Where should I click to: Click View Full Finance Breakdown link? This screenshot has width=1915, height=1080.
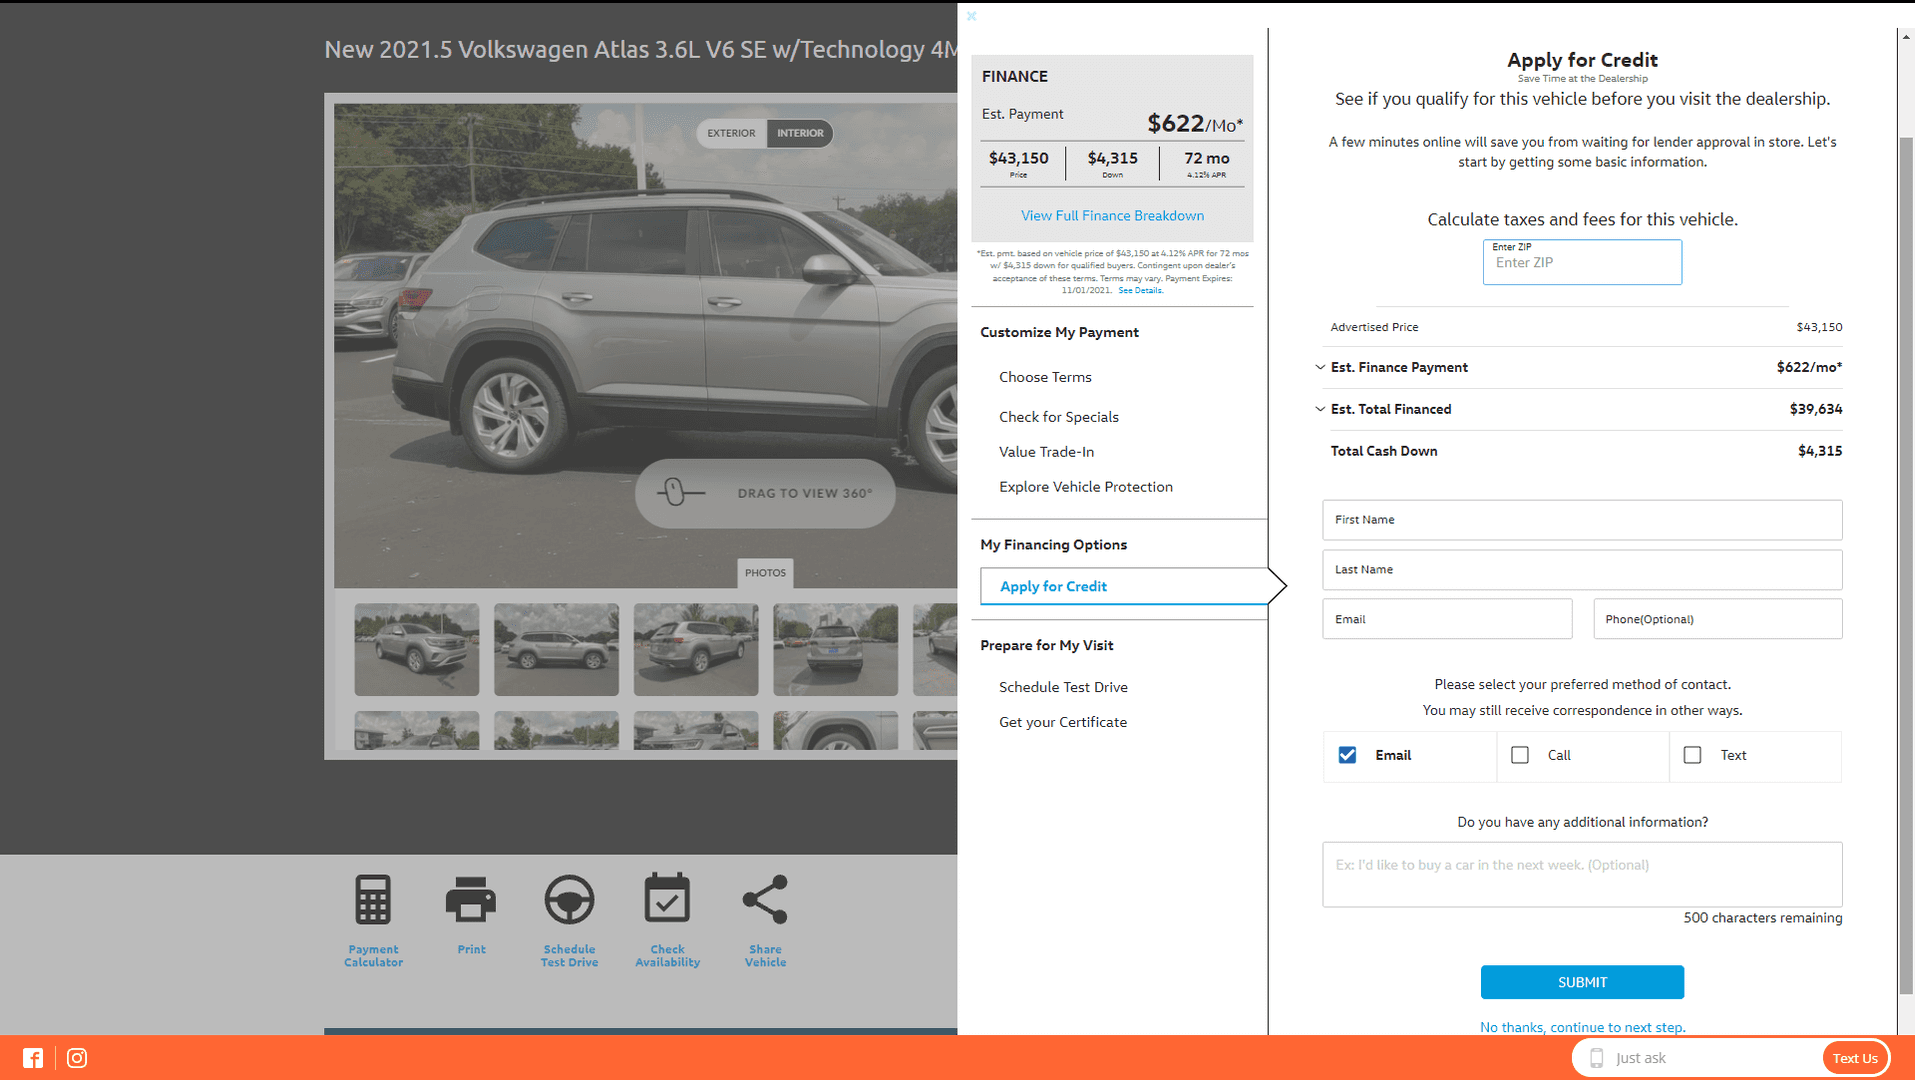click(1112, 215)
